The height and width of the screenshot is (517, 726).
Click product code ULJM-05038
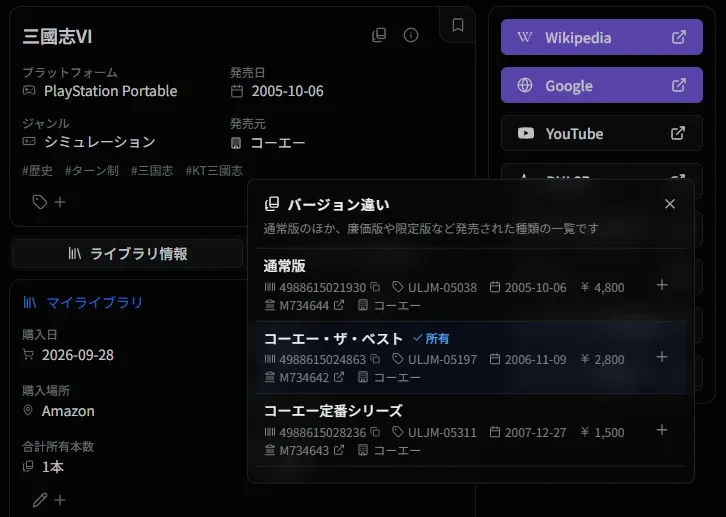pos(442,287)
